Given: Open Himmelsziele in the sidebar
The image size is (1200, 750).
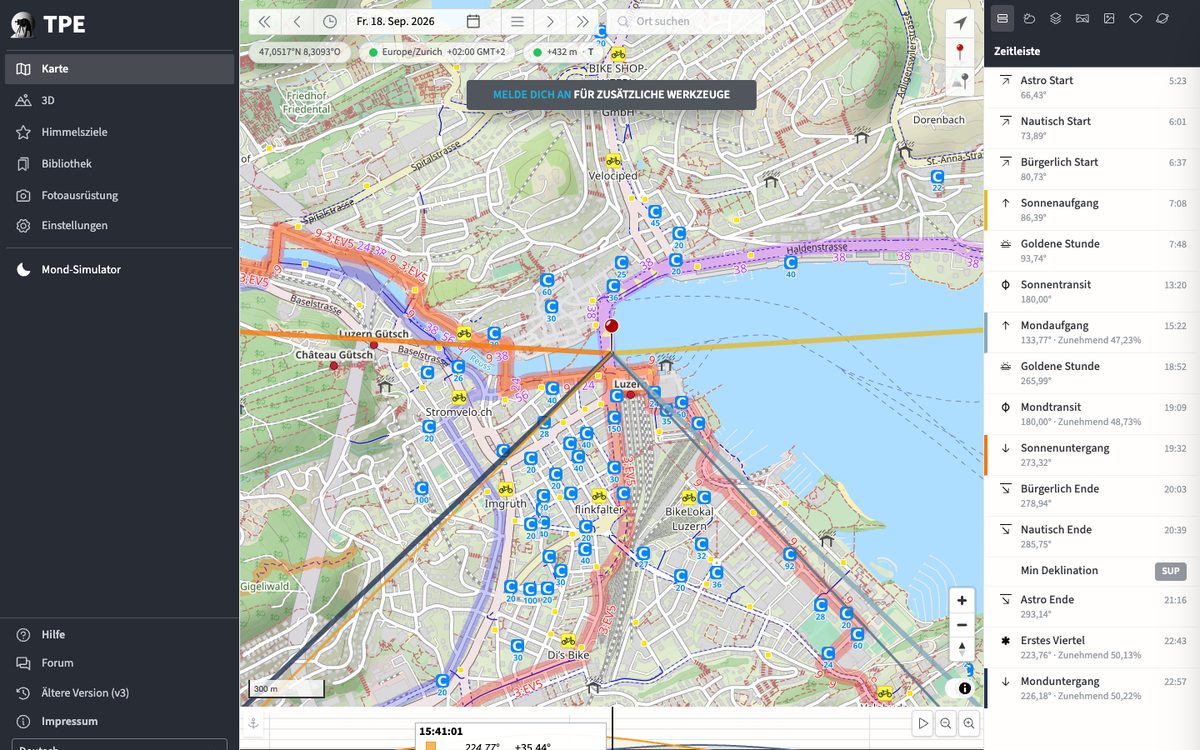Looking at the screenshot, I should [119, 132].
